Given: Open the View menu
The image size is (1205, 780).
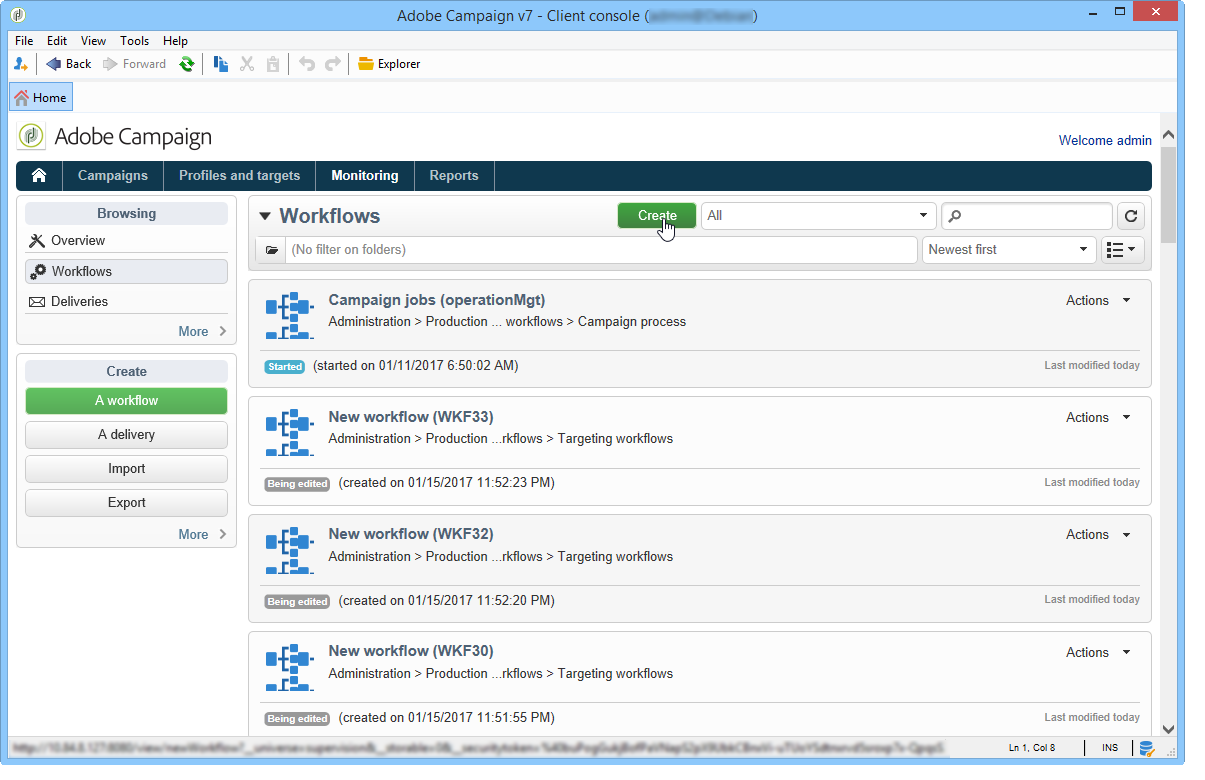Looking at the screenshot, I should [x=94, y=41].
